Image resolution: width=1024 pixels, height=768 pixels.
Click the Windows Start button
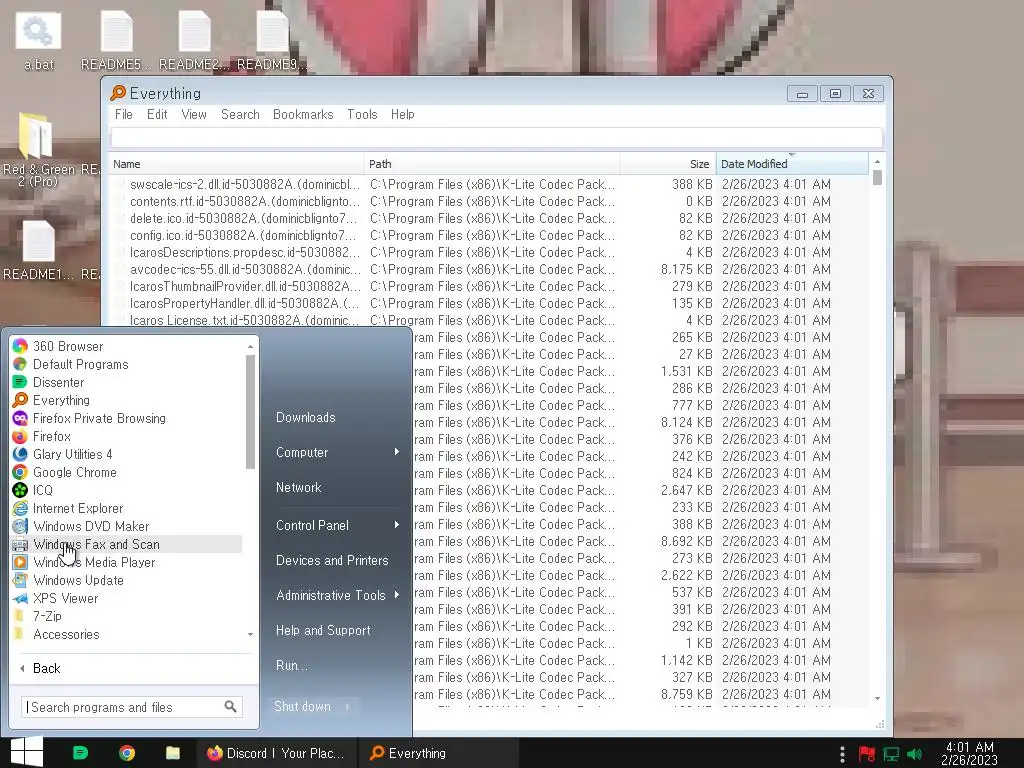point(27,752)
